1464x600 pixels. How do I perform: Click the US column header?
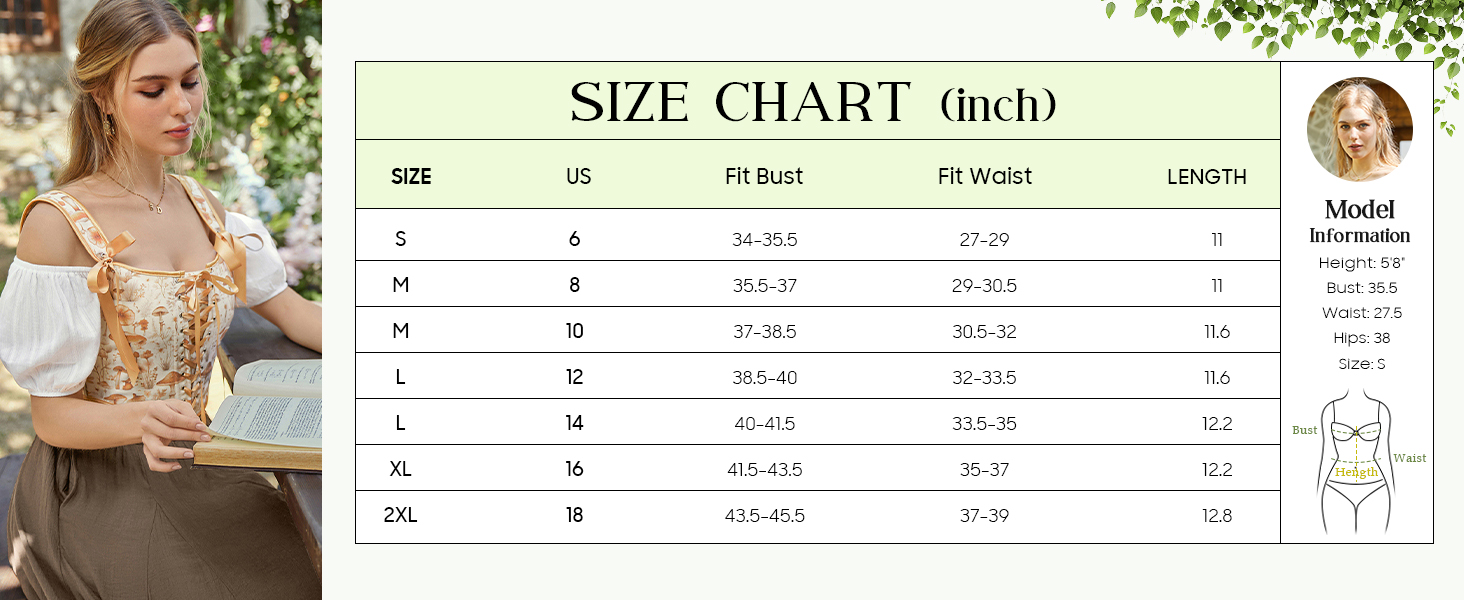point(578,177)
